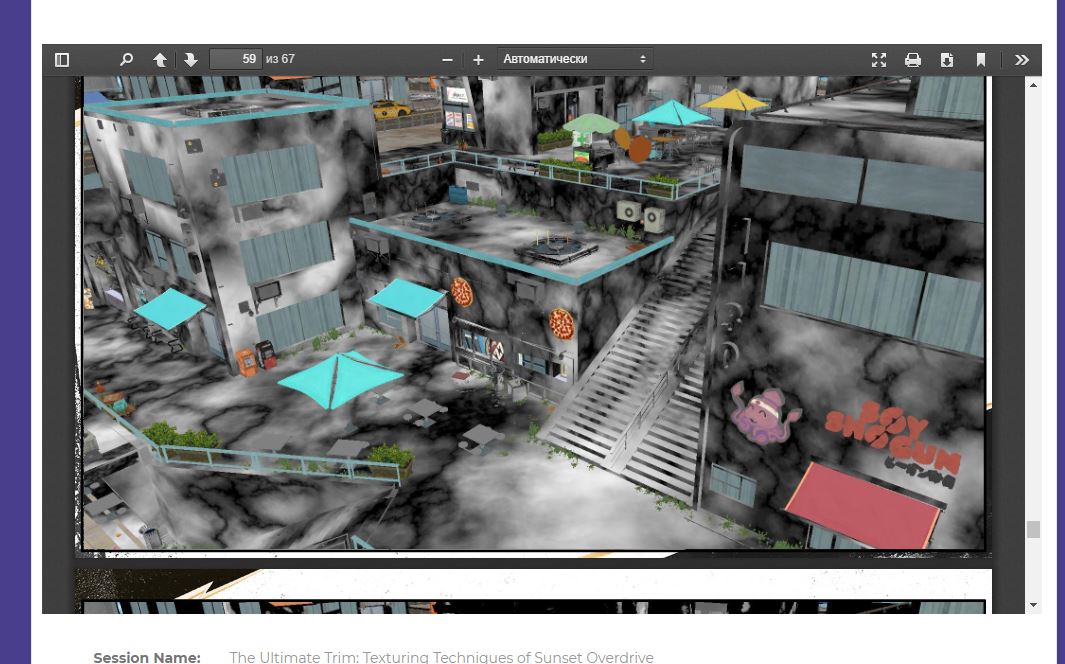Go to the next page
The image size is (1065, 664).
point(191,60)
